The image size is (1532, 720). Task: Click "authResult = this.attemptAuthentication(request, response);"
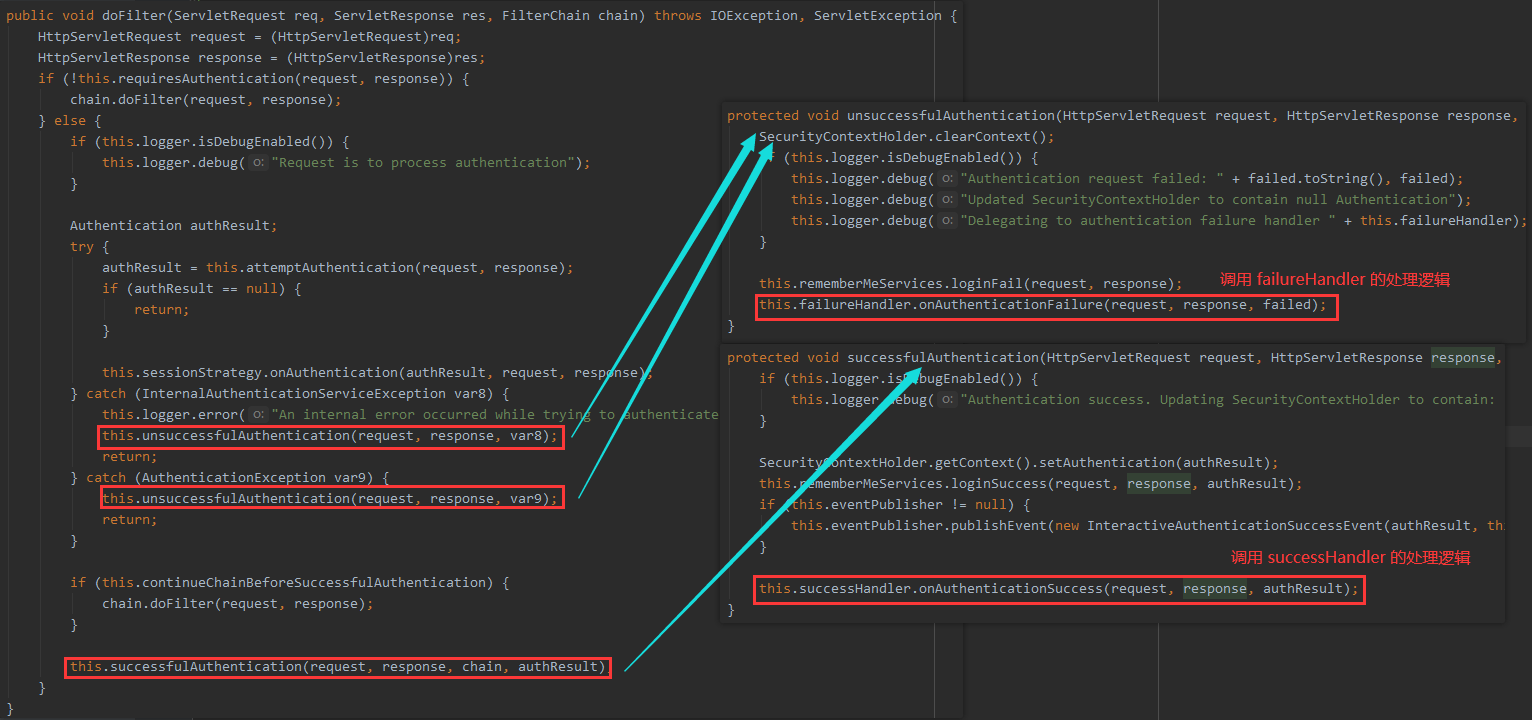tap(338, 268)
